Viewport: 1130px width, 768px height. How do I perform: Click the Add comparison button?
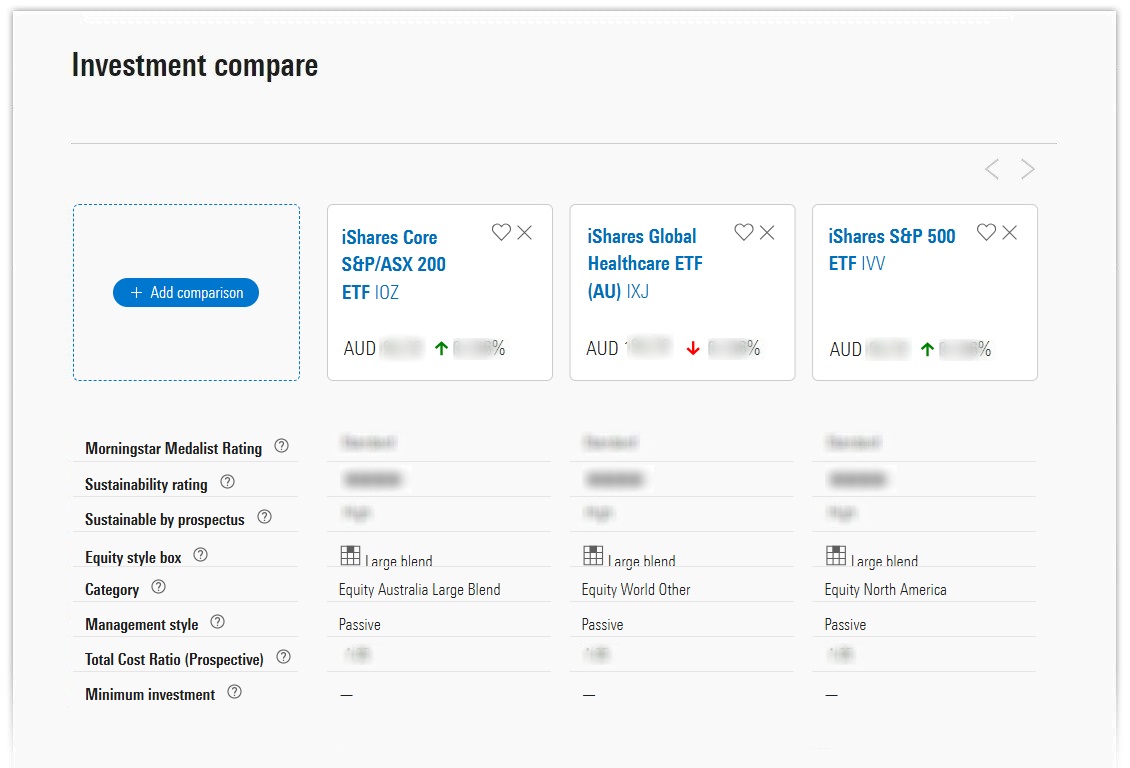click(x=186, y=293)
